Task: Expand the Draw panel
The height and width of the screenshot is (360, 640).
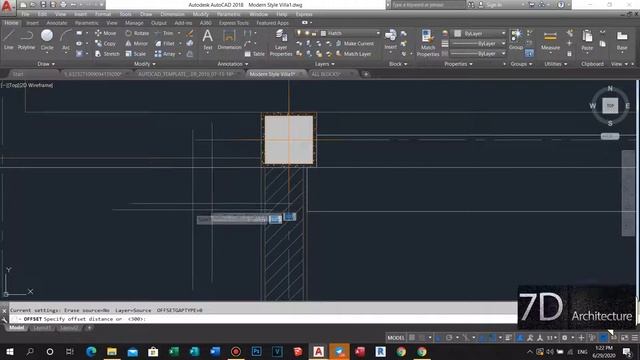Action: coord(46,64)
